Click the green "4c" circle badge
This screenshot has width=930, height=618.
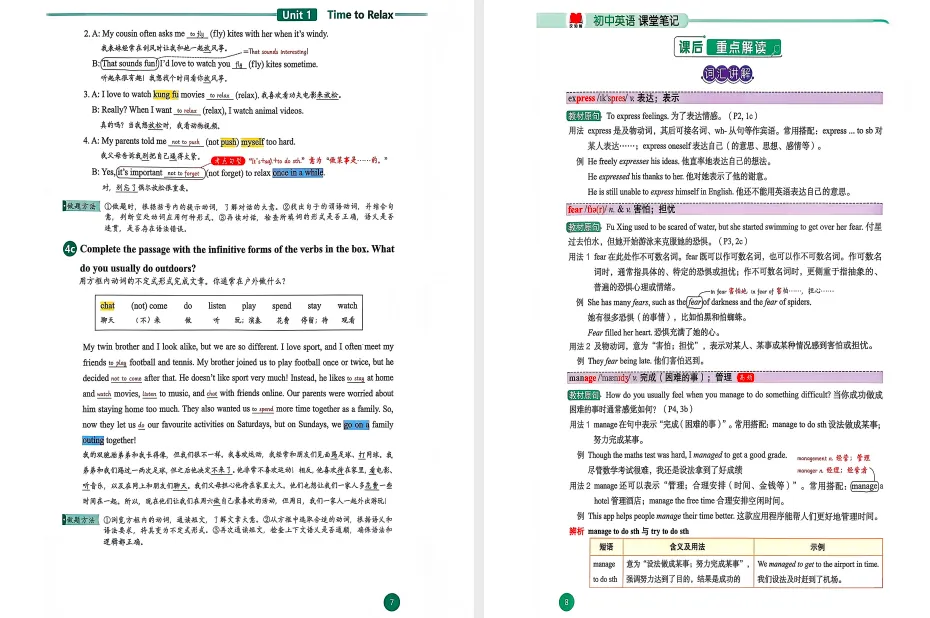point(70,249)
